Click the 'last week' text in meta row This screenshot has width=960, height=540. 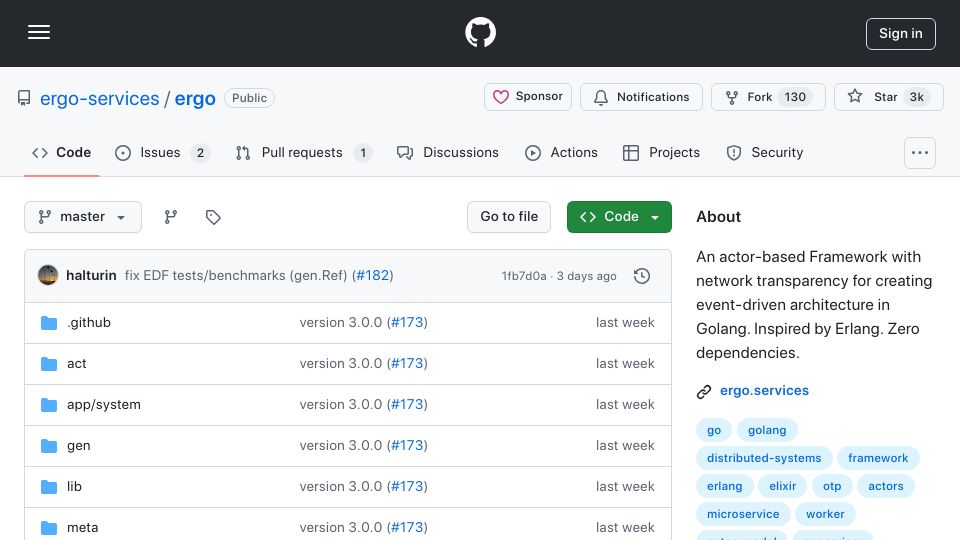click(x=625, y=528)
